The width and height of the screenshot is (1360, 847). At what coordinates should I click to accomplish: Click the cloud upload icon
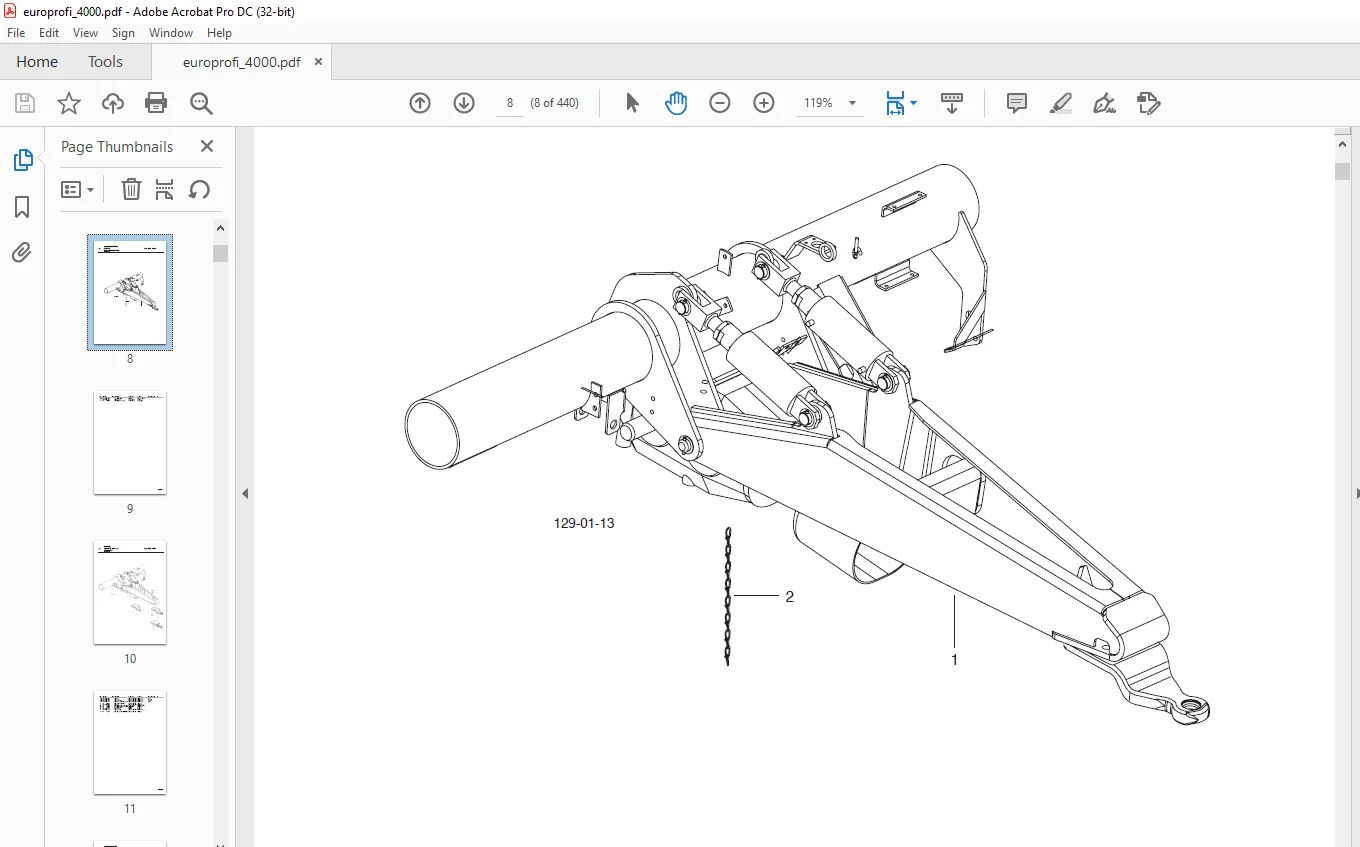point(113,103)
